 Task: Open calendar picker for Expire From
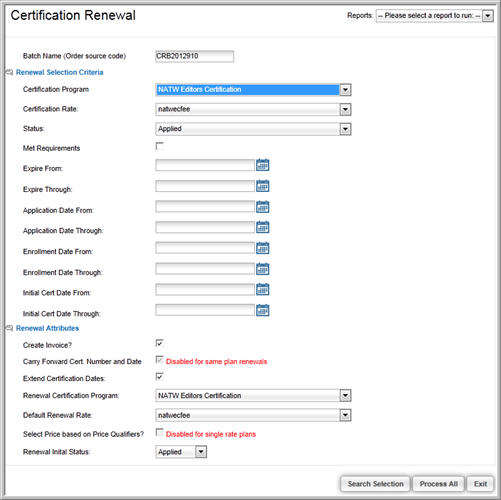[263, 165]
